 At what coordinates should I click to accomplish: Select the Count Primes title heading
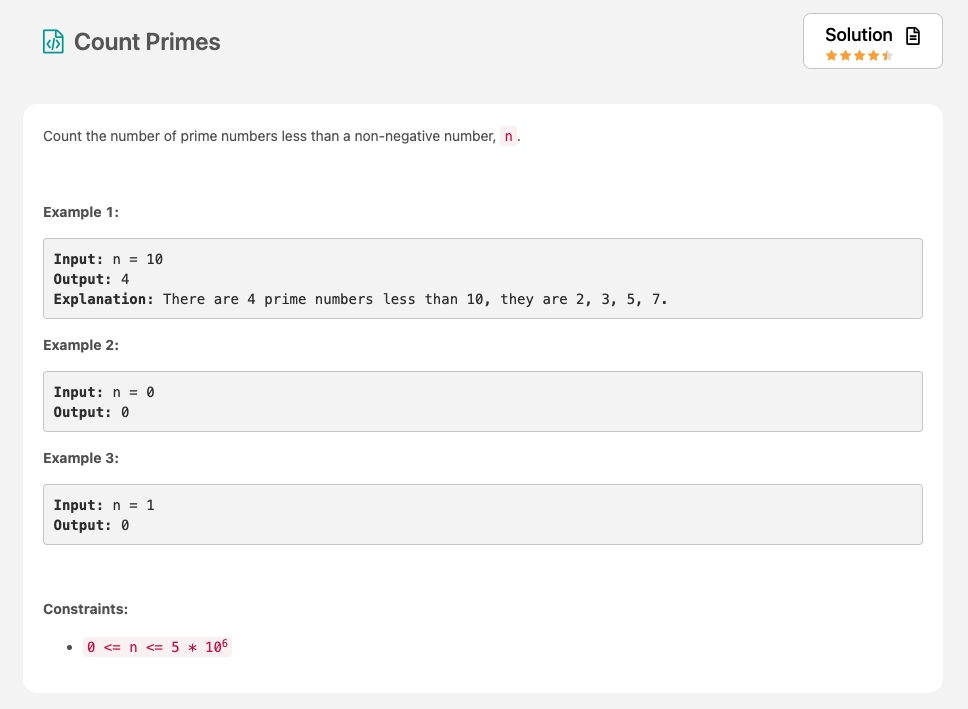[147, 42]
